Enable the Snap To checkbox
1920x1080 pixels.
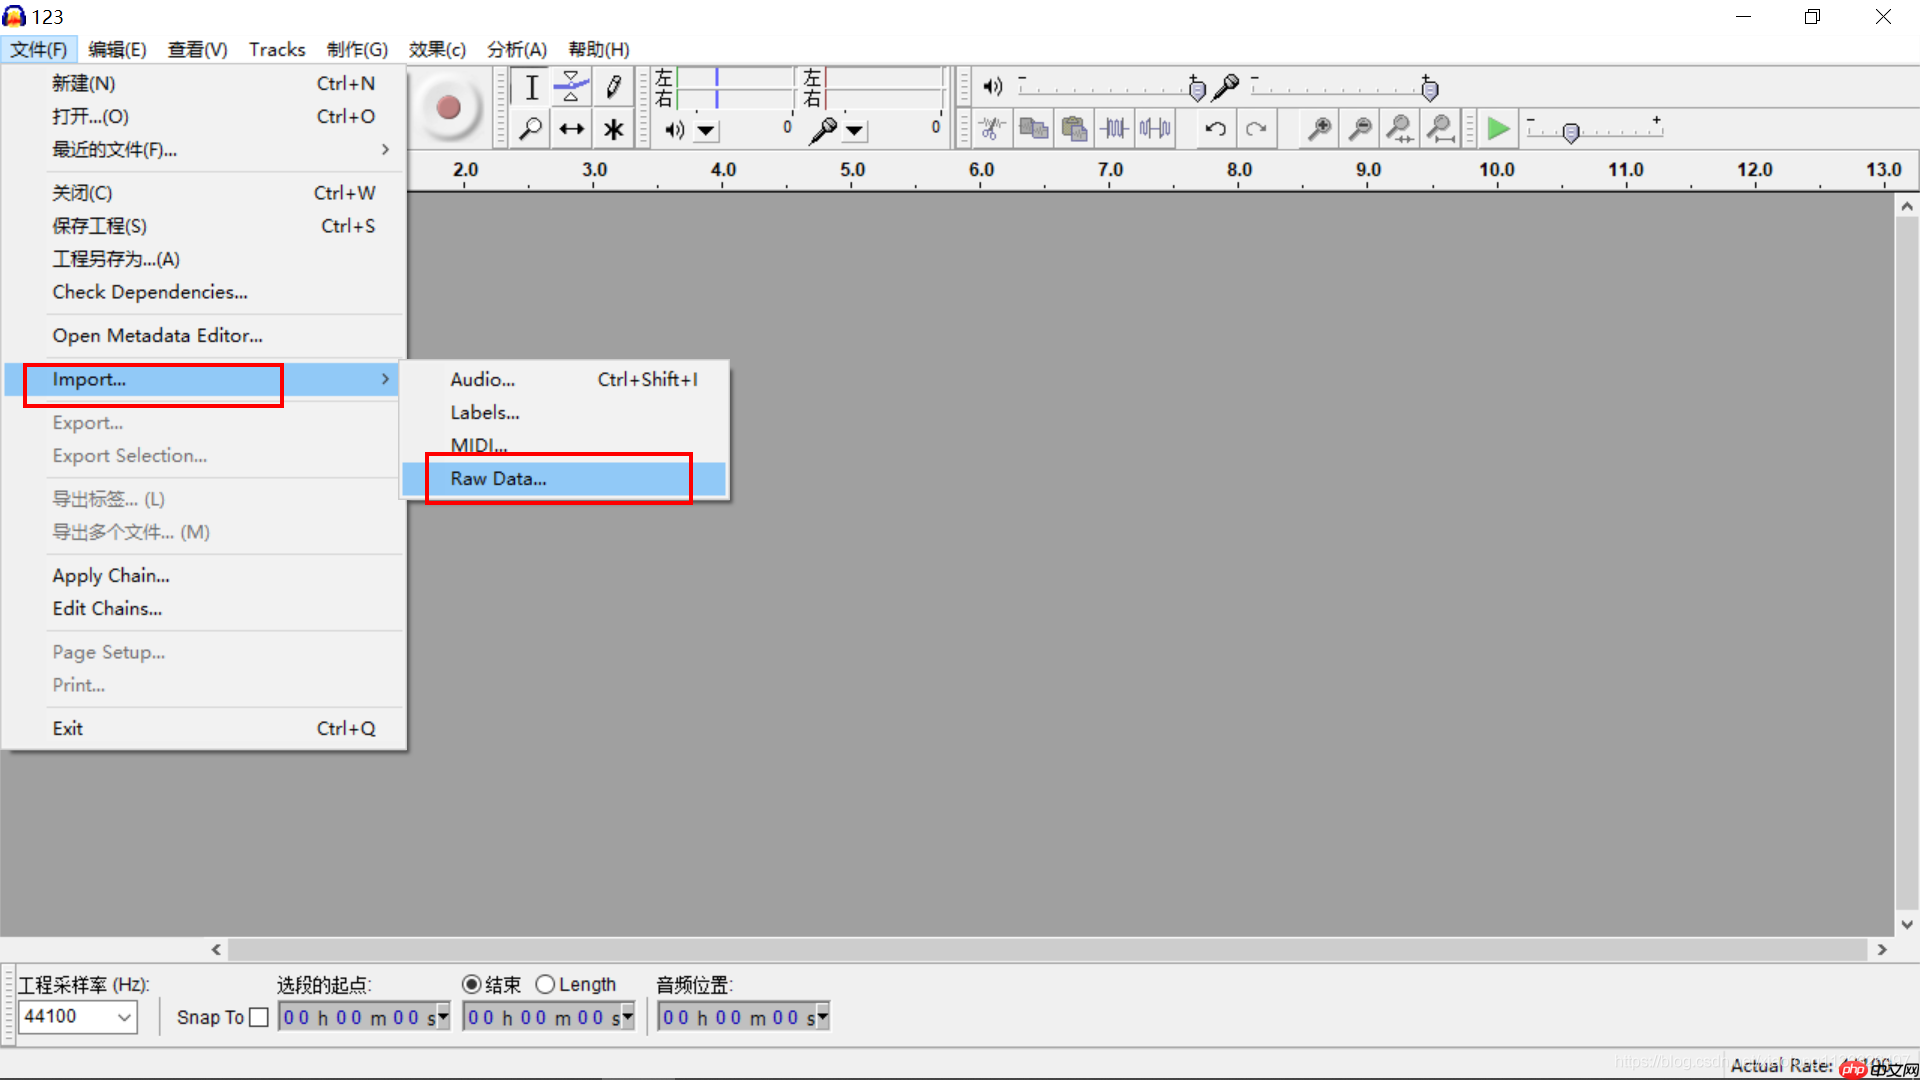[x=259, y=1017]
